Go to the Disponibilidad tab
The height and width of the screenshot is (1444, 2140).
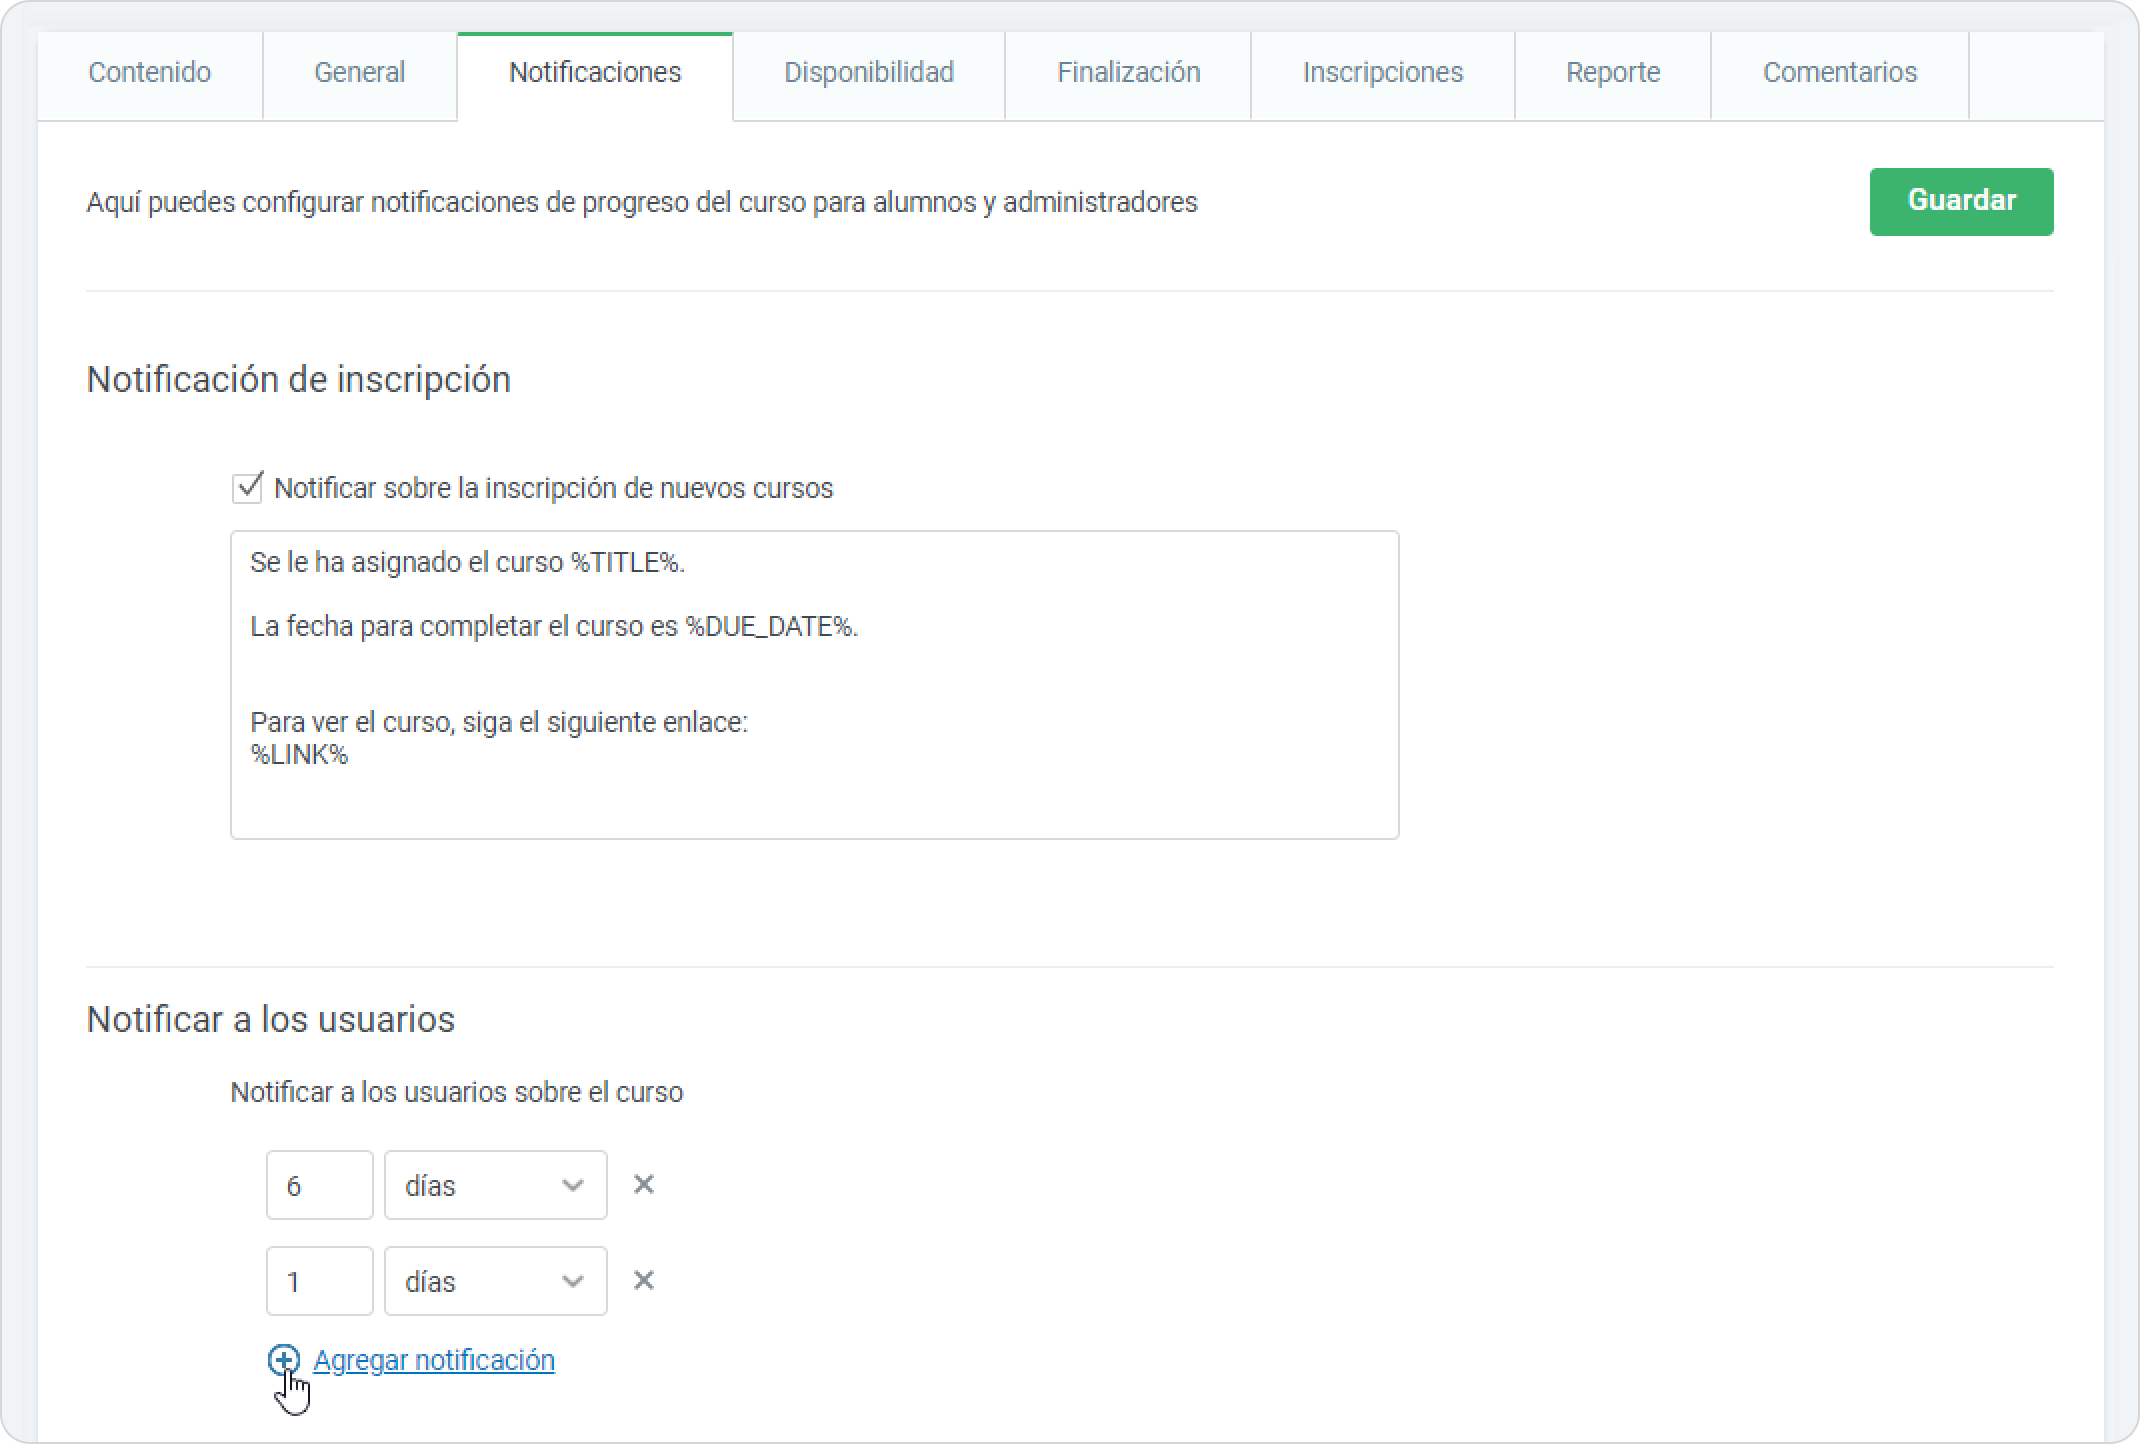click(x=868, y=73)
